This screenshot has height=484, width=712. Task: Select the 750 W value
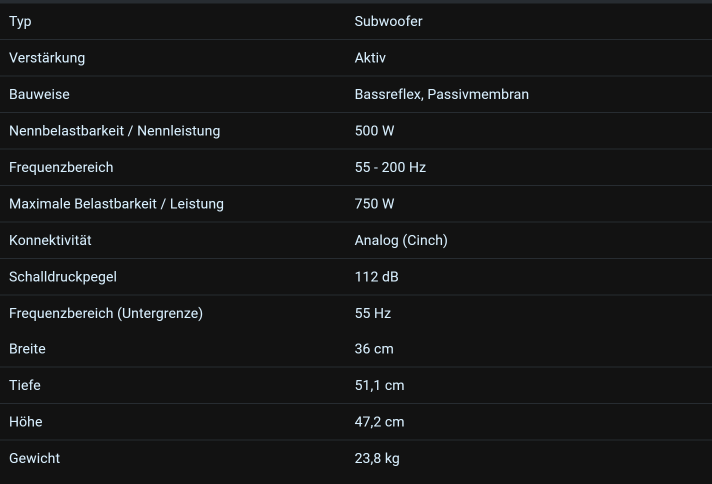[374, 204]
